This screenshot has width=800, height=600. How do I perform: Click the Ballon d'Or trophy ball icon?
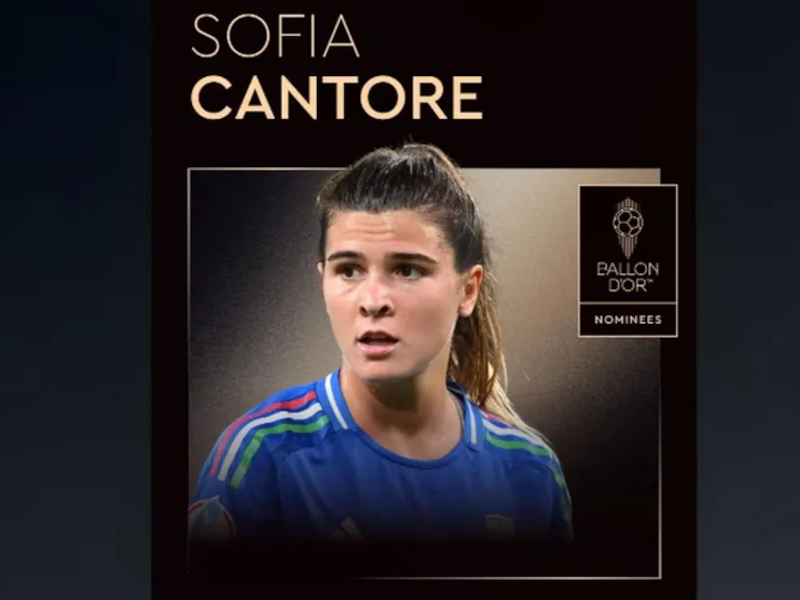pyautogui.click(x=628, y=222)
